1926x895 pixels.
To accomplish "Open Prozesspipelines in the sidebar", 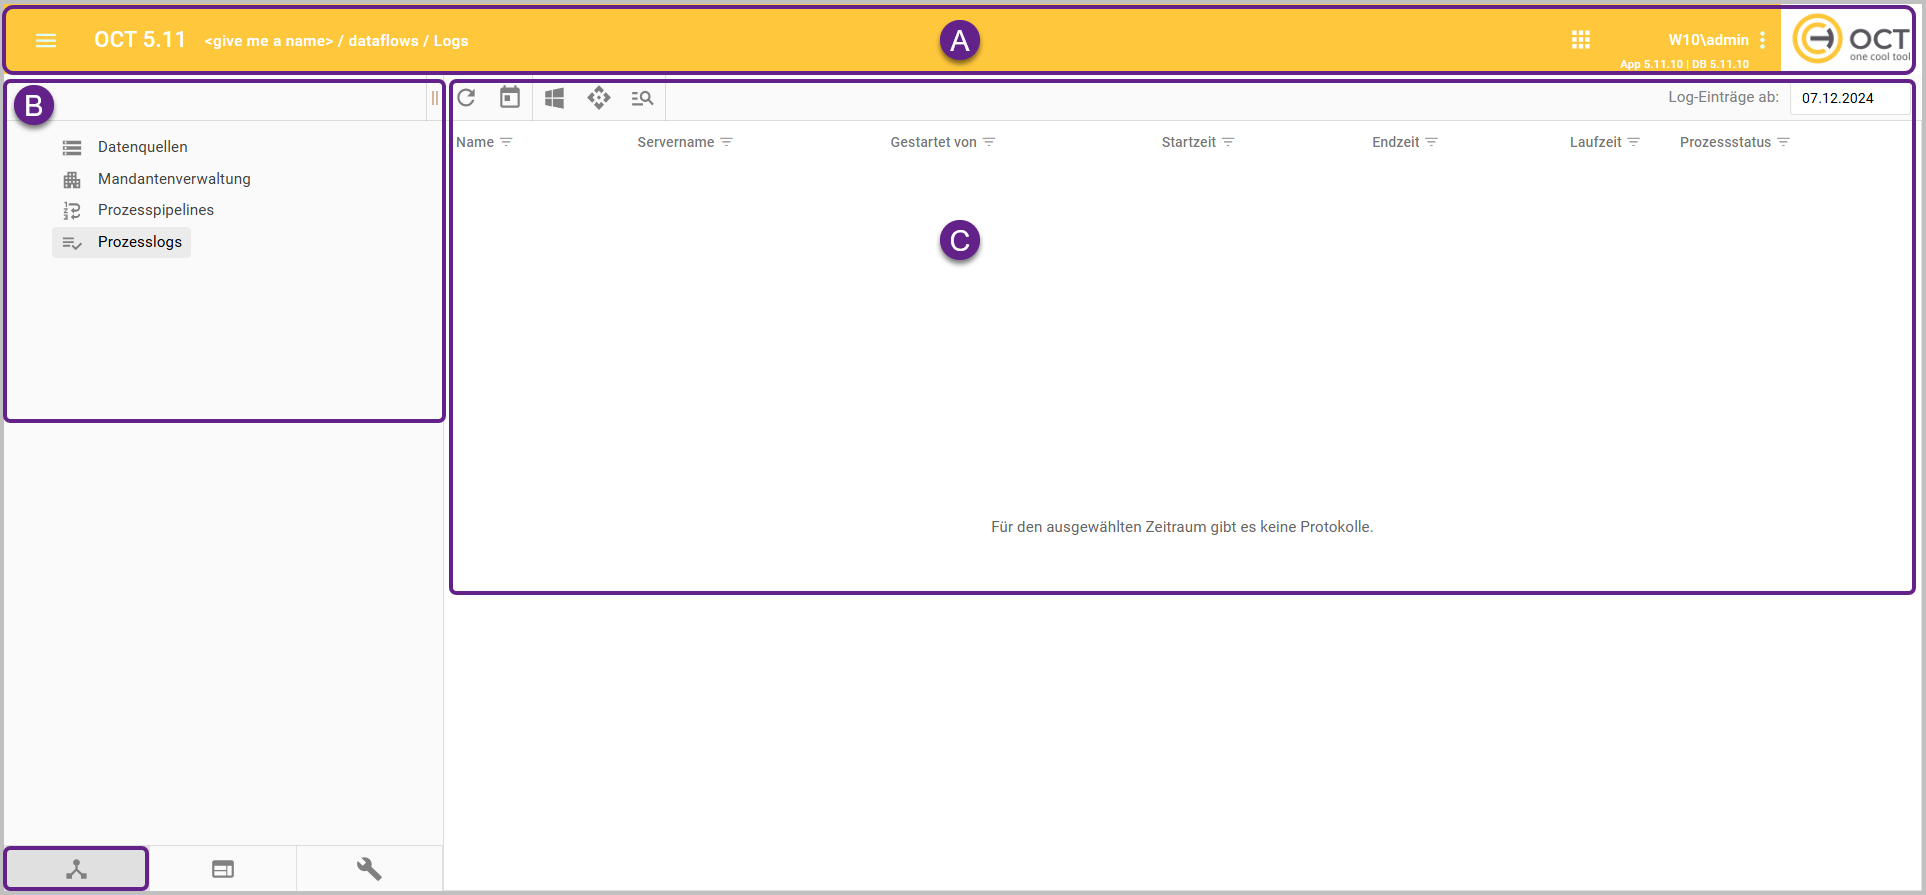I will pos(155,210).
